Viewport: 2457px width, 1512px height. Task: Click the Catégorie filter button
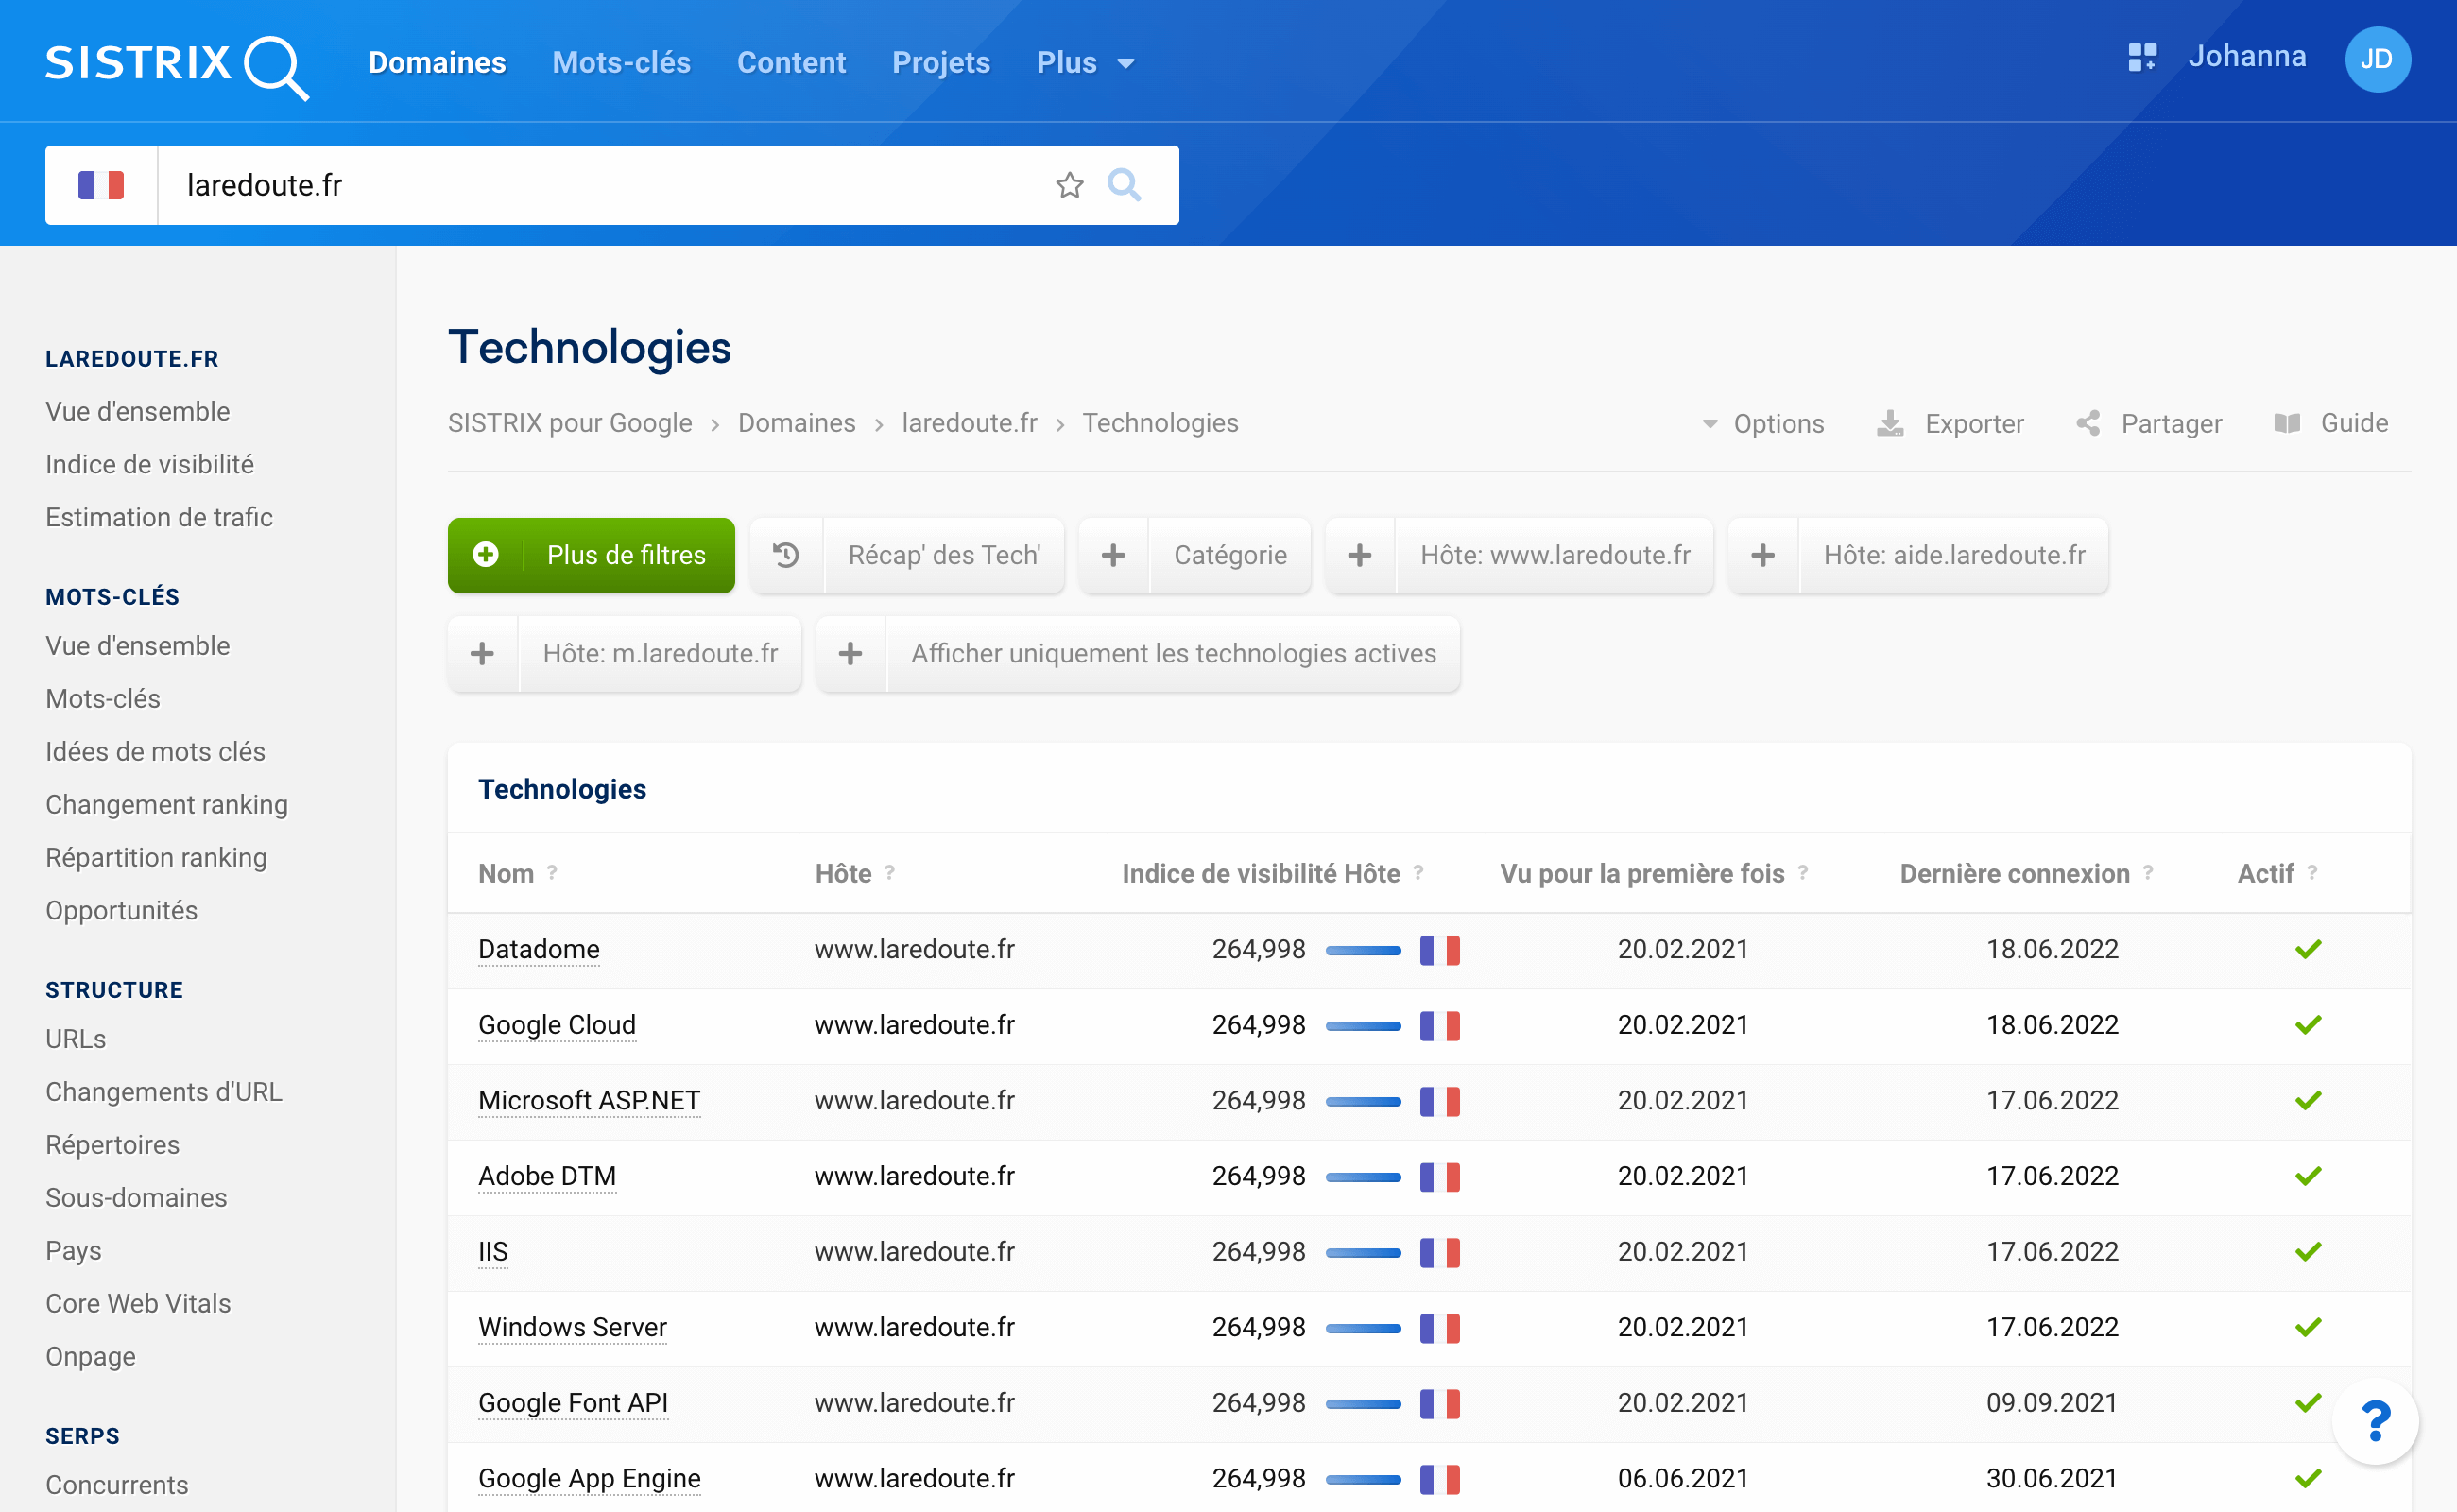click(x=1194, y=555)
